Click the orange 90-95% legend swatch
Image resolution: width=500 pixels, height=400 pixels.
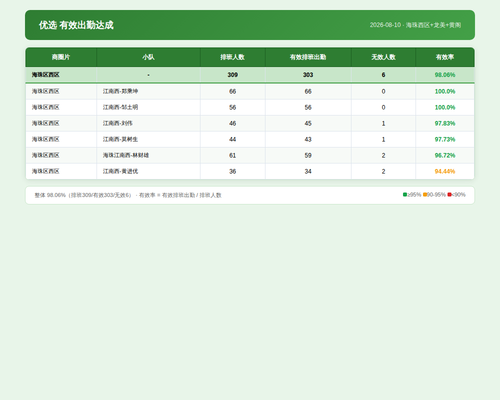(x=425, y=195)
